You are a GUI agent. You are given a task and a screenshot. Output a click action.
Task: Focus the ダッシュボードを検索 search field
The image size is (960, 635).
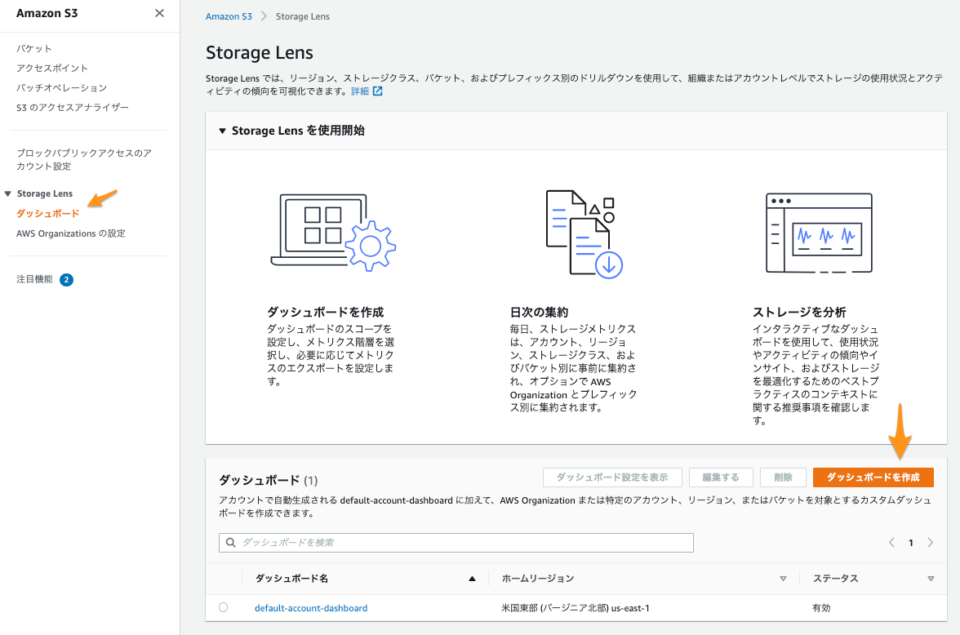(x=456, y=543)
